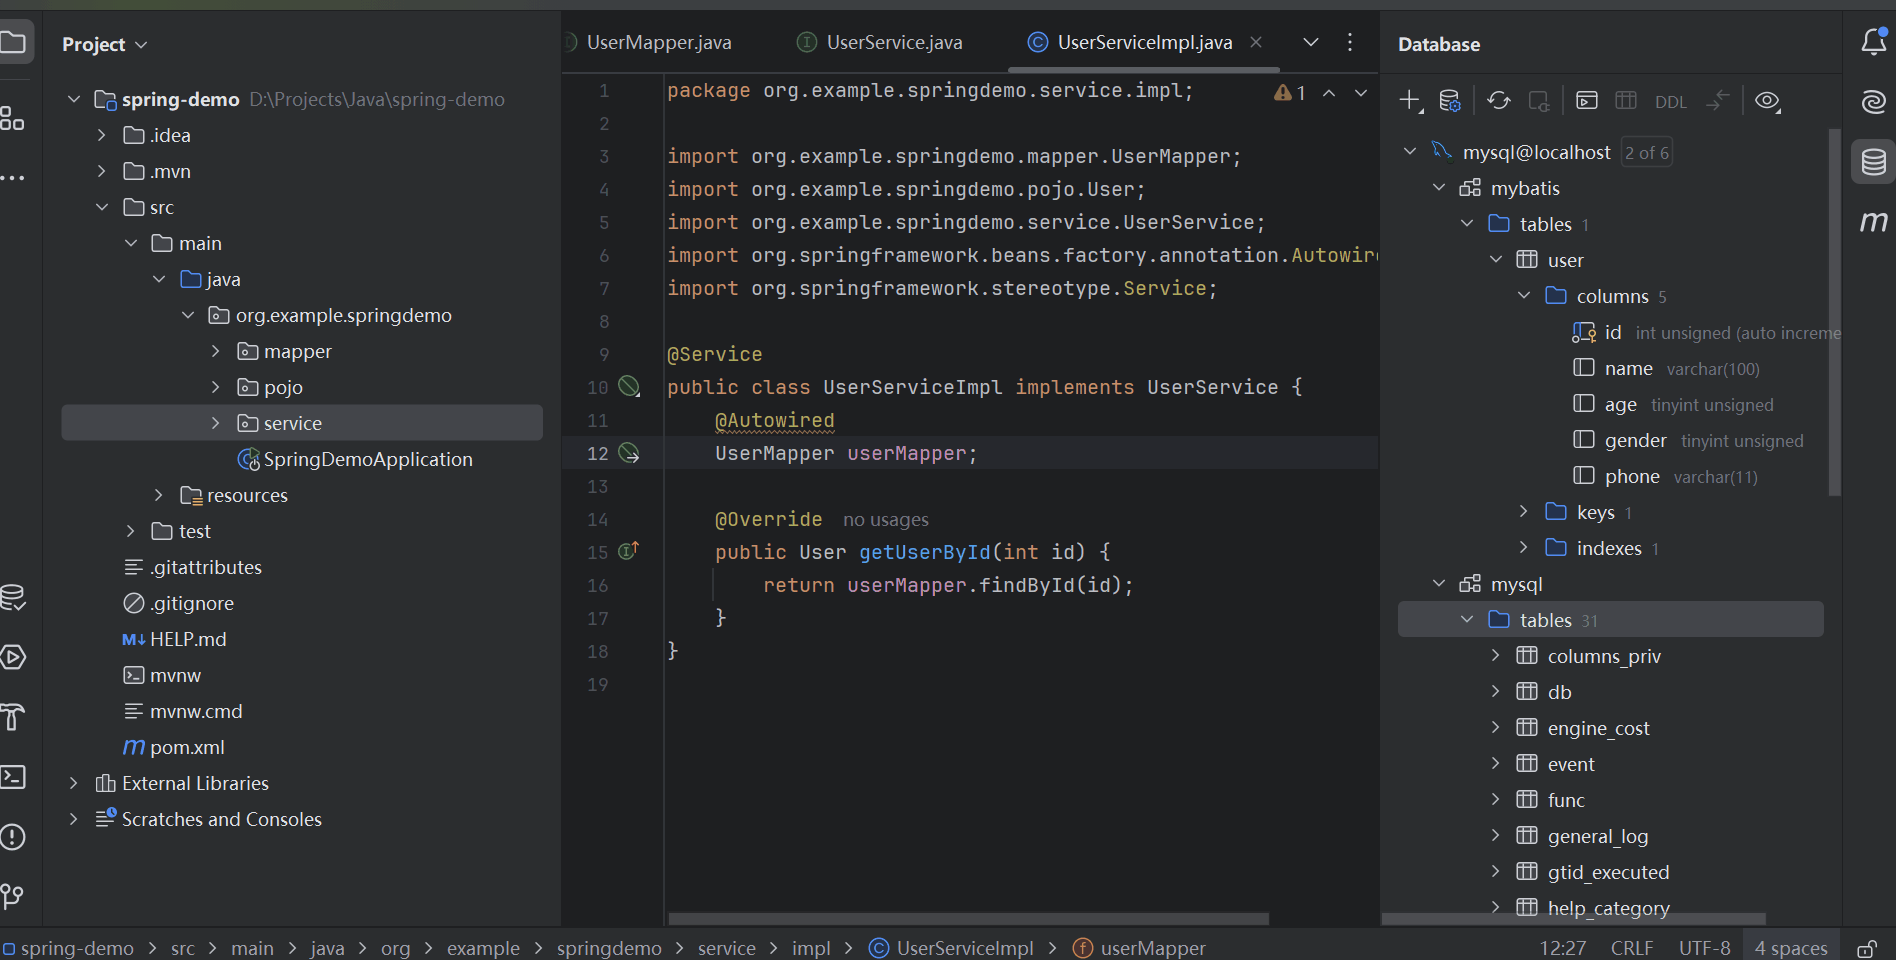The image size is (1896, 960).
Task: Click the editor horizontal scrollbar
Action: point(968,918)
